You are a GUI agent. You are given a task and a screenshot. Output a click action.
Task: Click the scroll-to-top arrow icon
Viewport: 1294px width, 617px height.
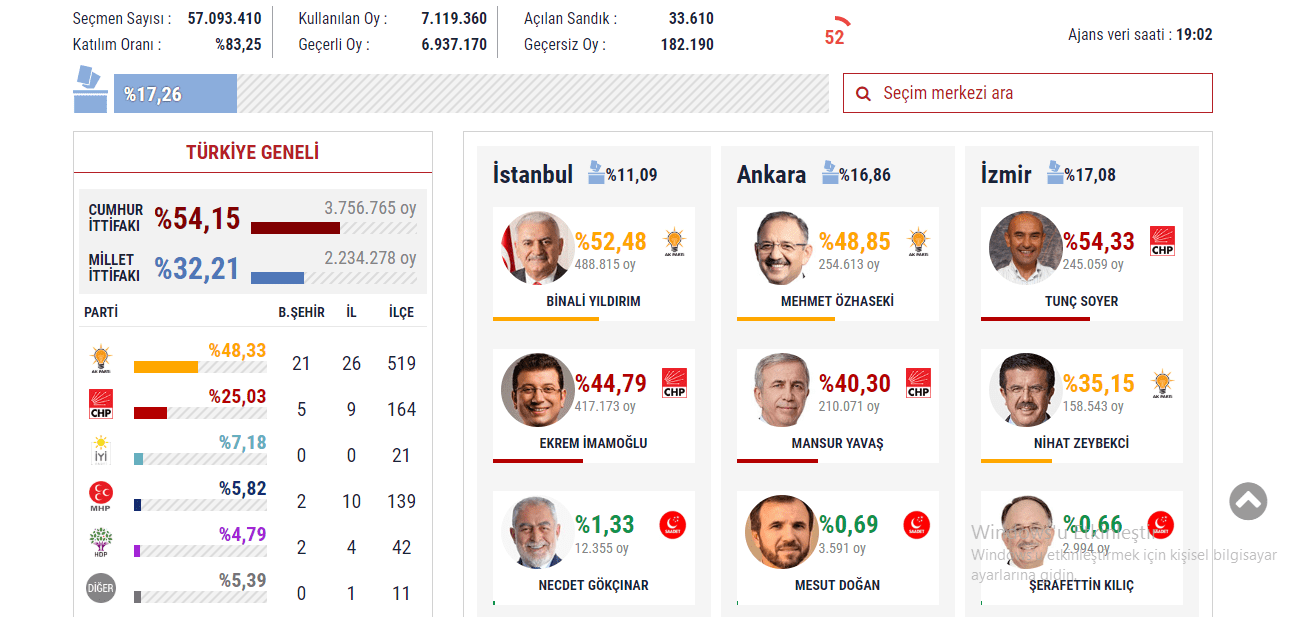[x=1248, y=502]
